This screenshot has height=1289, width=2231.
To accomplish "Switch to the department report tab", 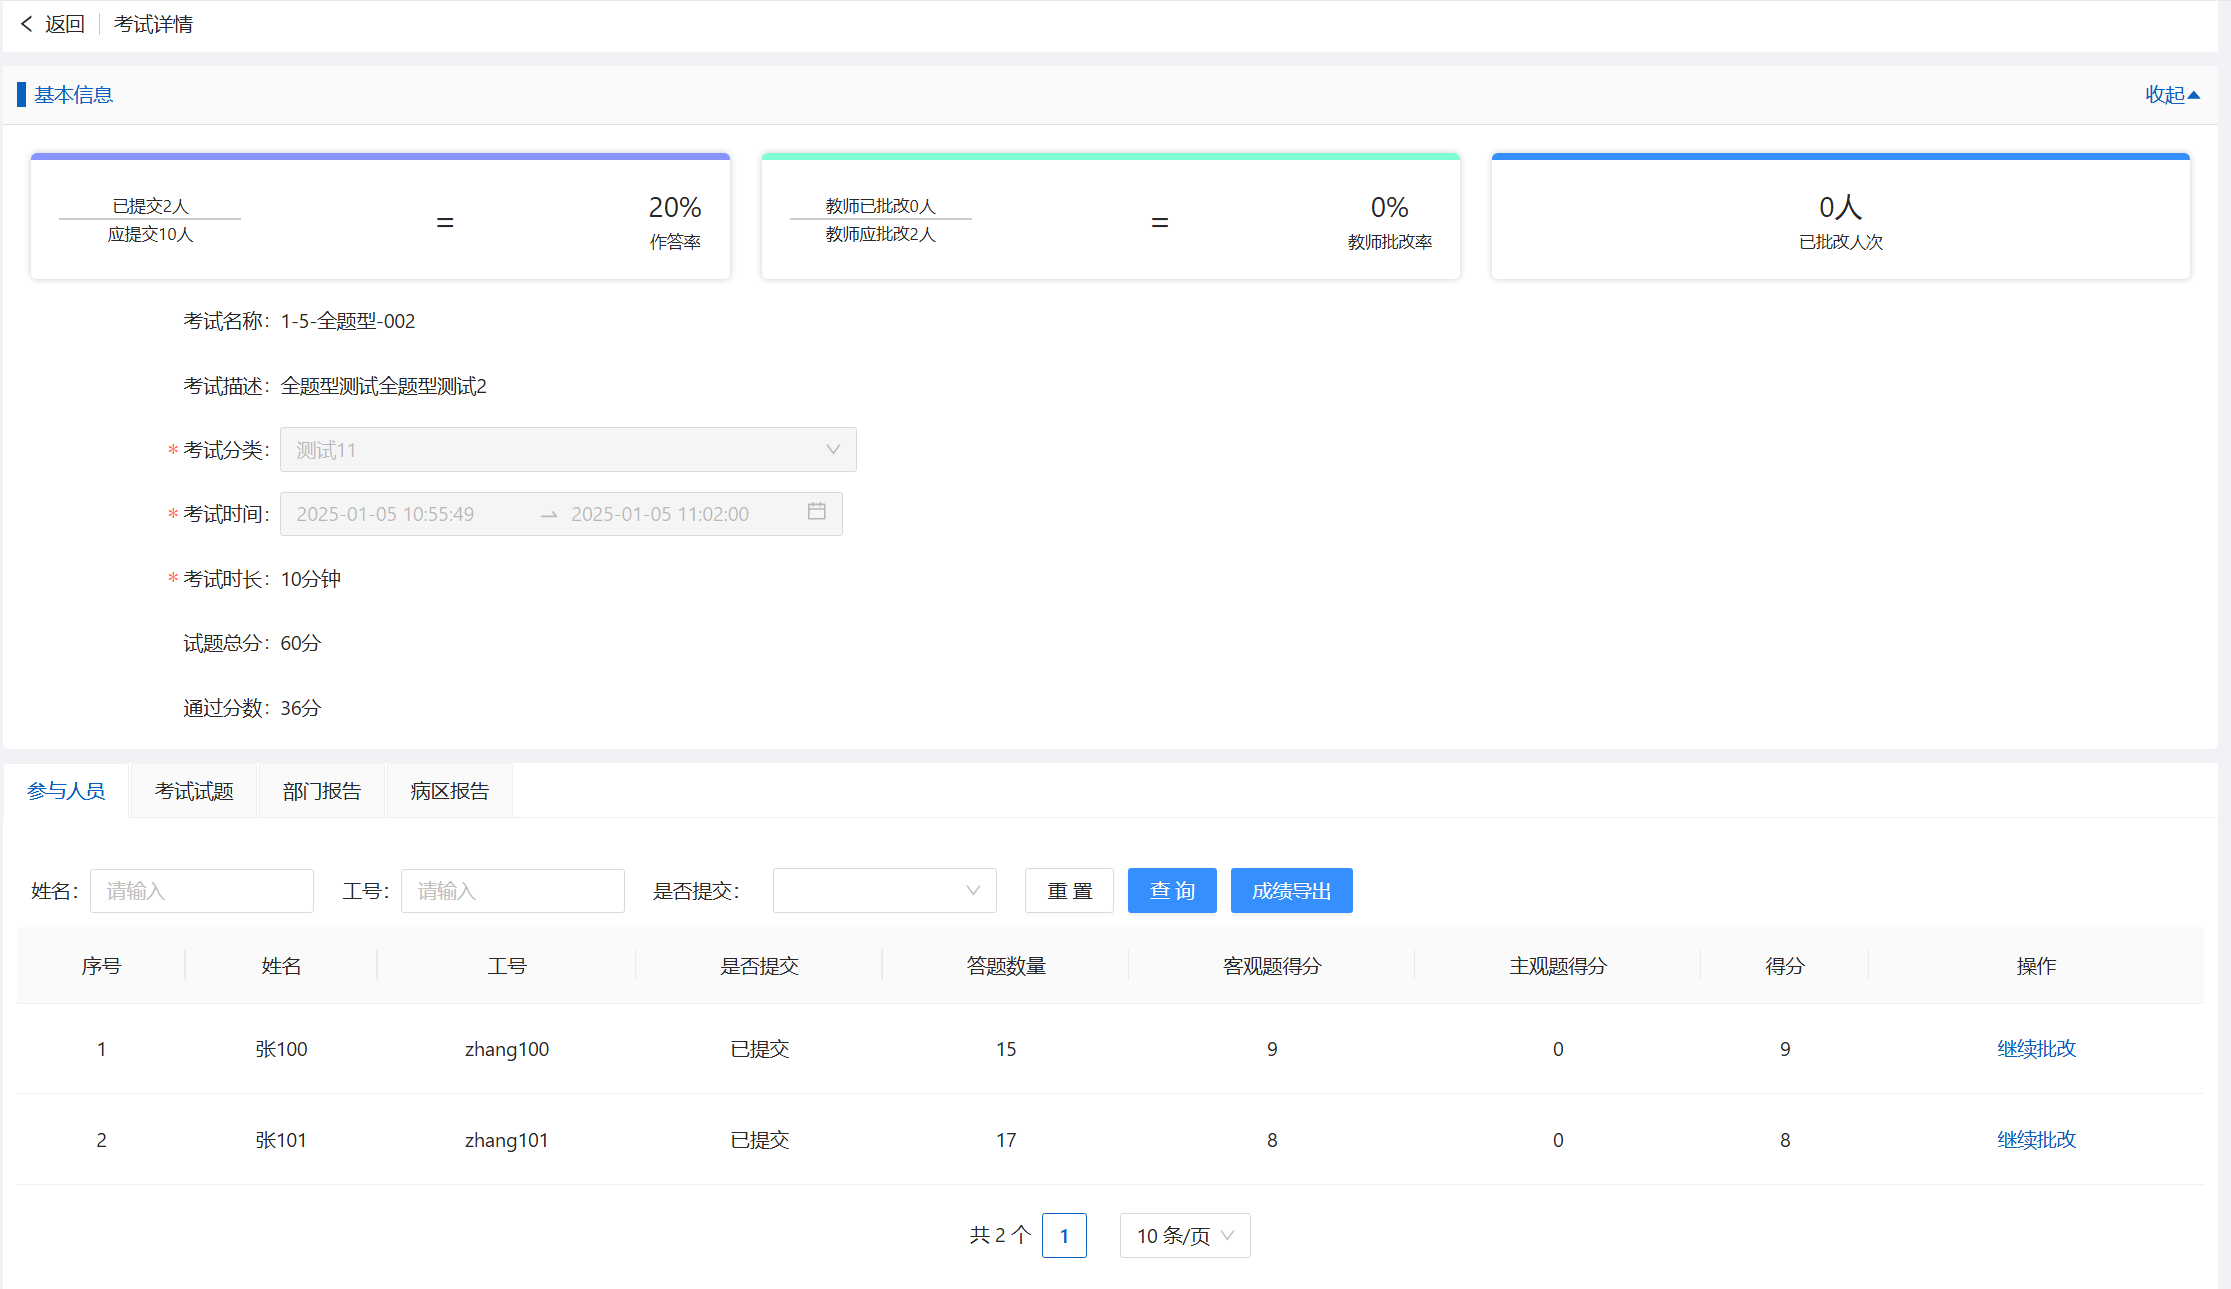I will coord(322,791).
